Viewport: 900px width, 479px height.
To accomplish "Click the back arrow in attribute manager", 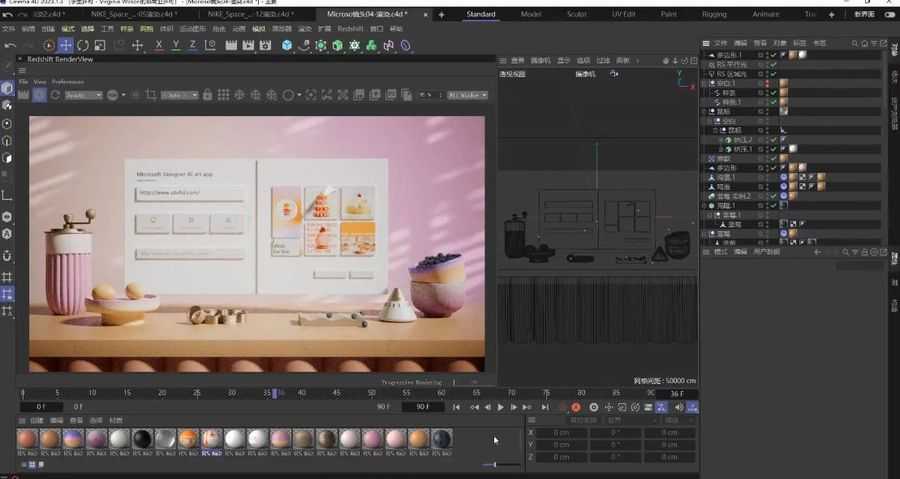I will pos(817,252).
